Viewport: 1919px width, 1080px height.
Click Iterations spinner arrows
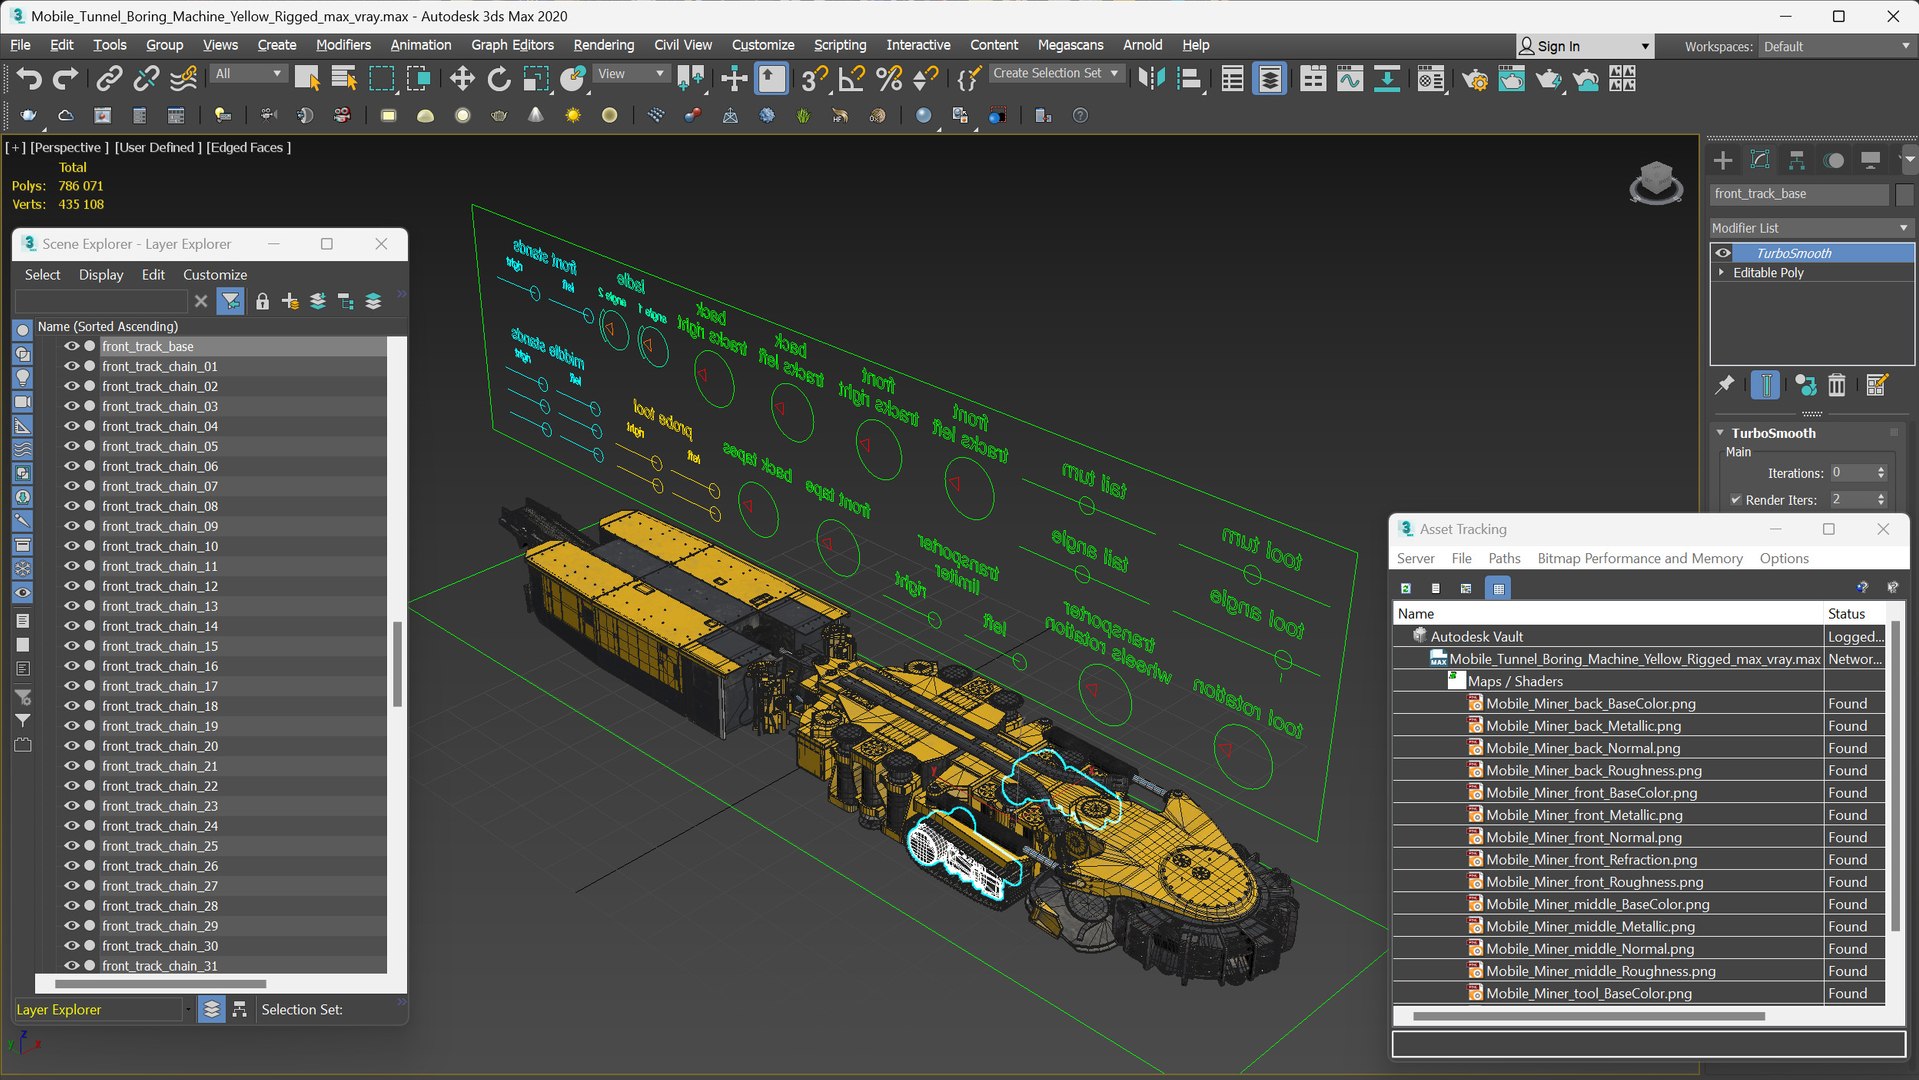coord(1881,473)
